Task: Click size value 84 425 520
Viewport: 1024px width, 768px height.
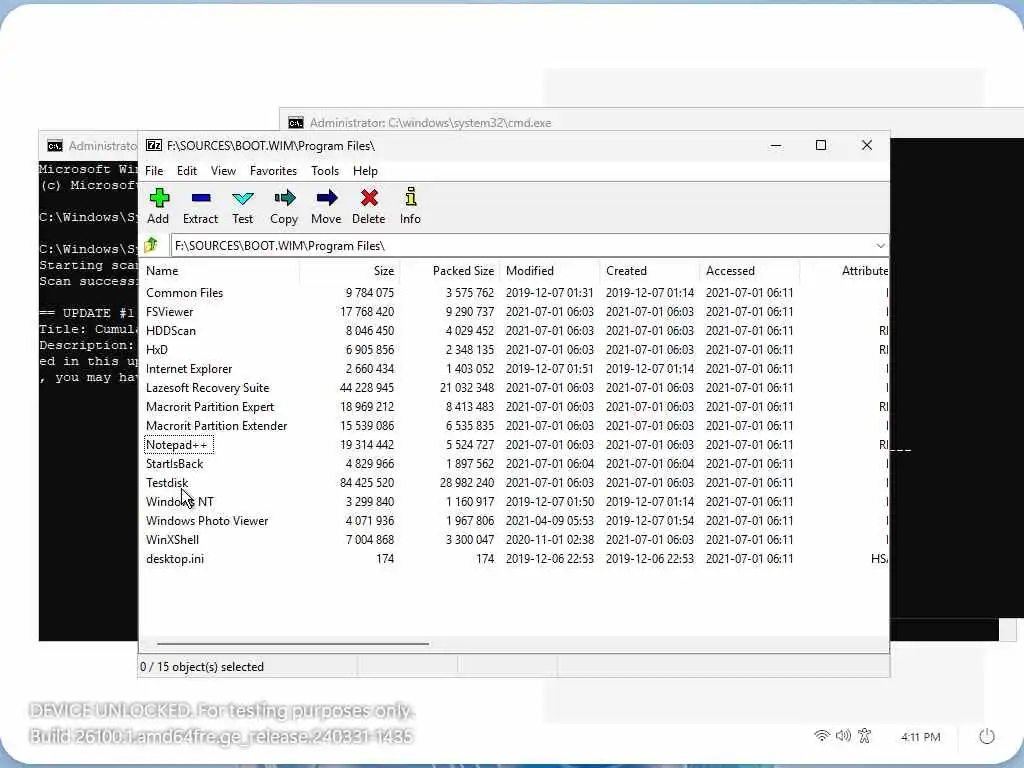Action: point(366,483)
